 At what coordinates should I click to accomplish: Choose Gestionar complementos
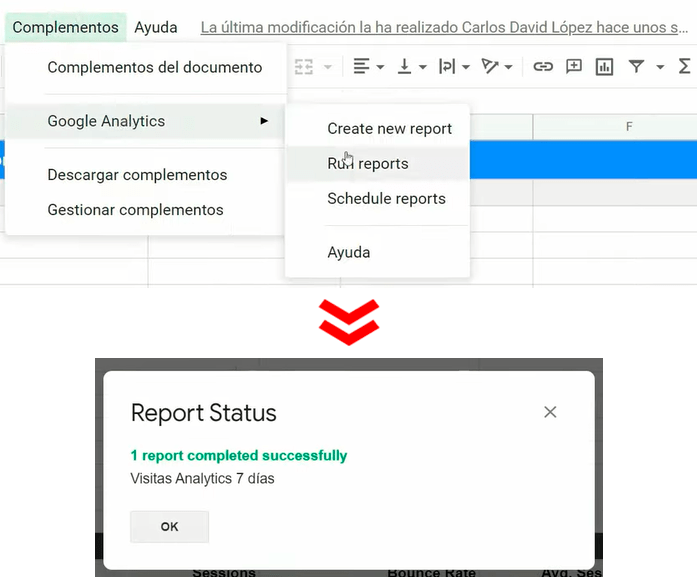point(136,209)
